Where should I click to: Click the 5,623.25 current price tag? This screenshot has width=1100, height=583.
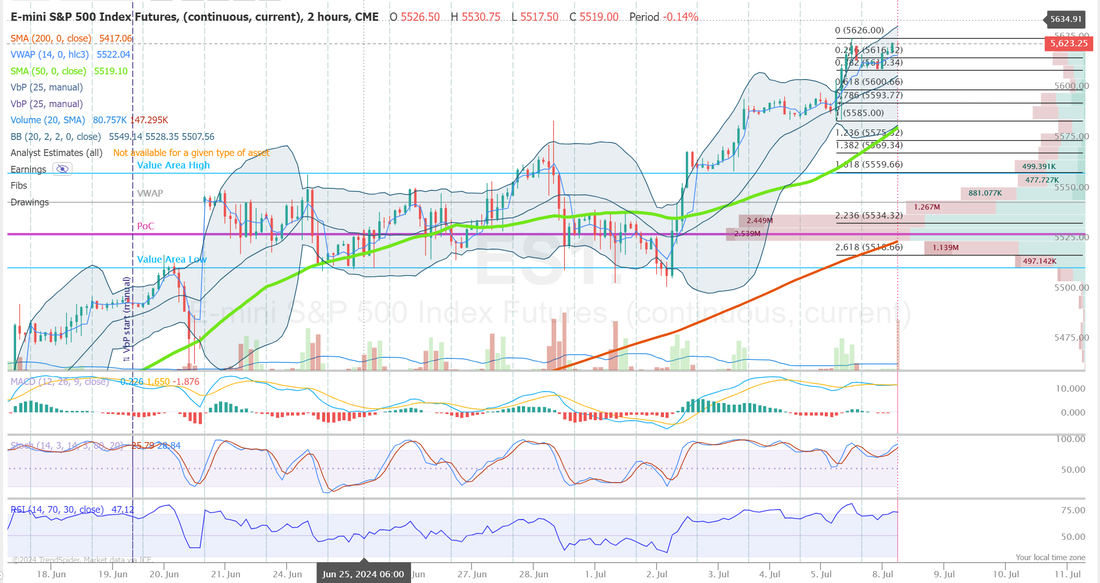point(1068,43)
